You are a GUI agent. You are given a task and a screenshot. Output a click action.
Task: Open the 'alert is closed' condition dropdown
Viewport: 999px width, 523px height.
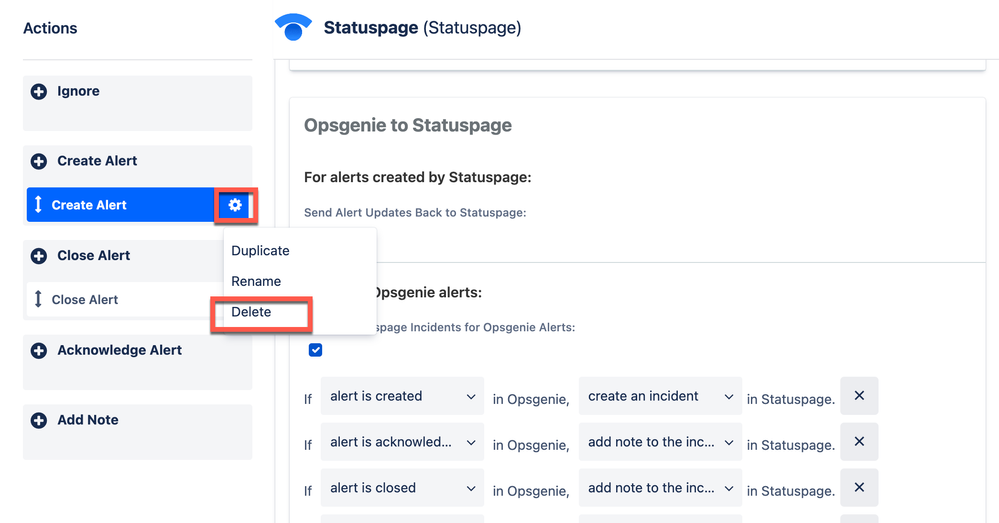pyautogui.click(x=402, y=487)
